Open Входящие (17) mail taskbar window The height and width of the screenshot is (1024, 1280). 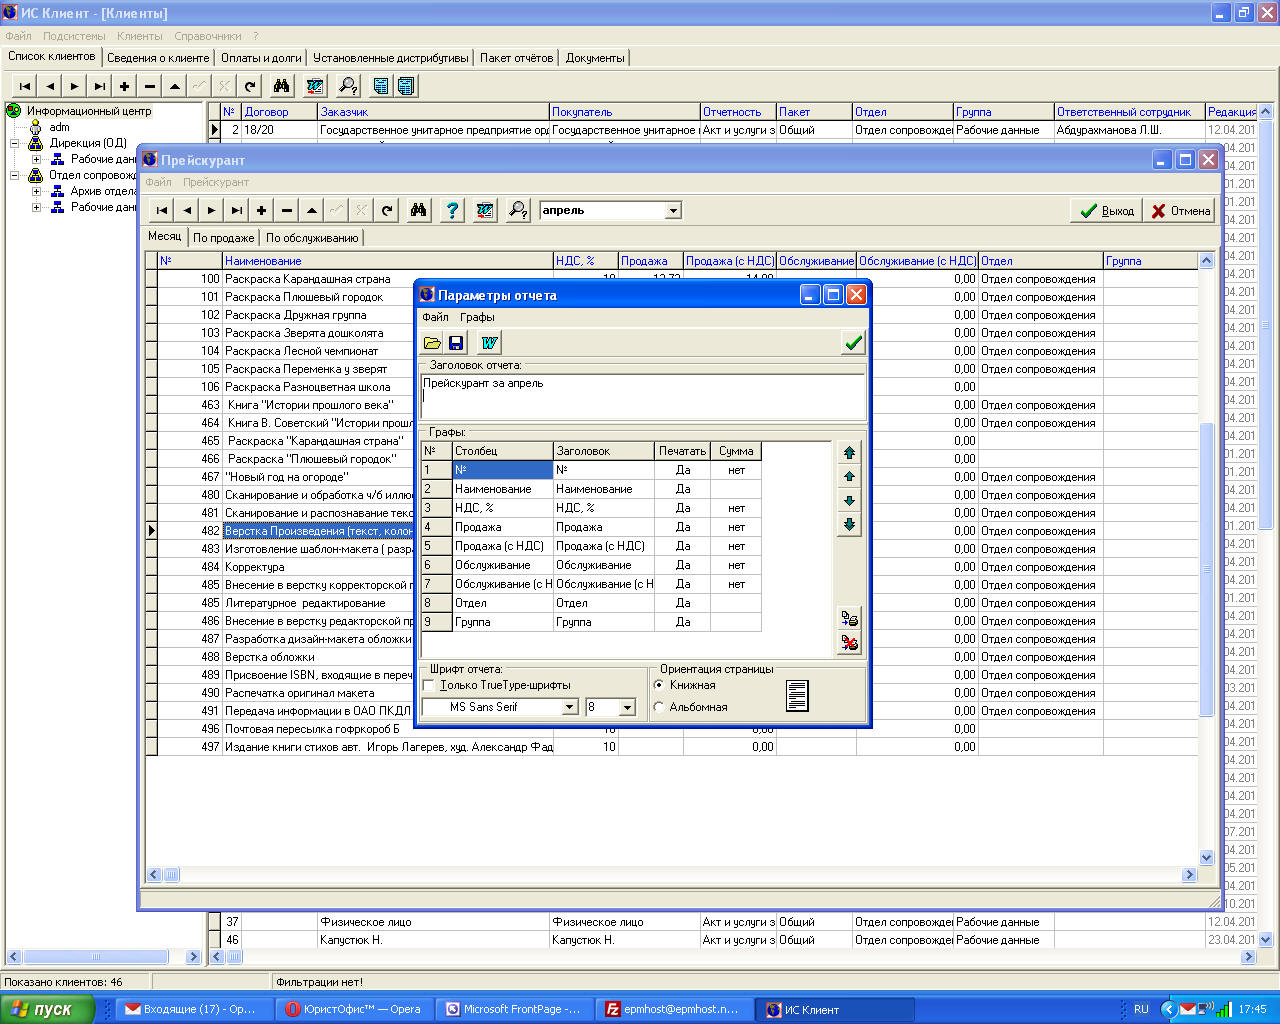[196, 1009]
